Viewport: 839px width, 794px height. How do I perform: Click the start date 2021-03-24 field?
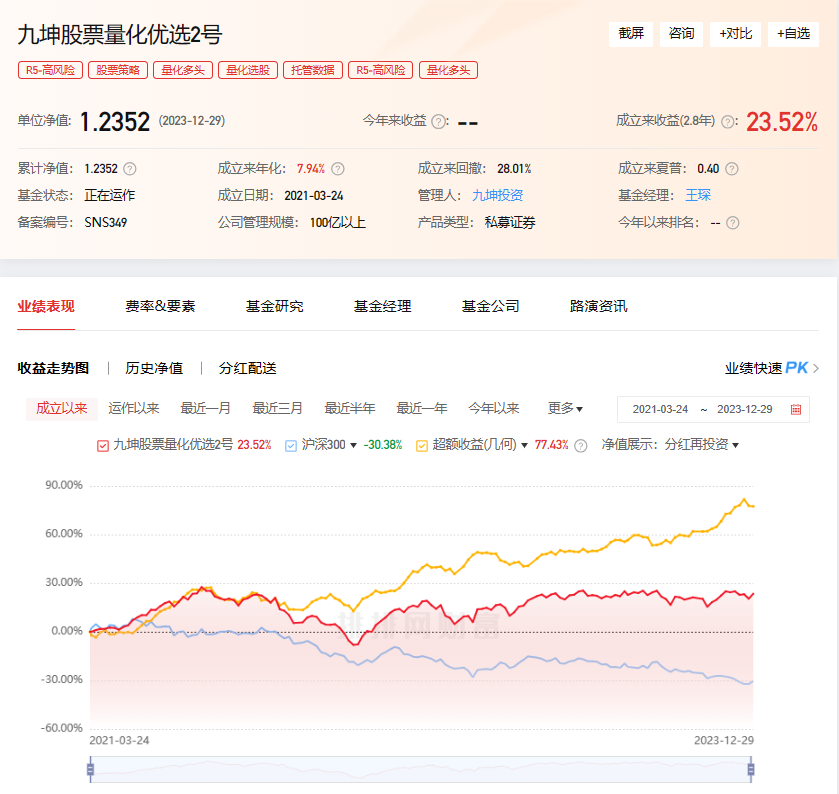point(660,409)
